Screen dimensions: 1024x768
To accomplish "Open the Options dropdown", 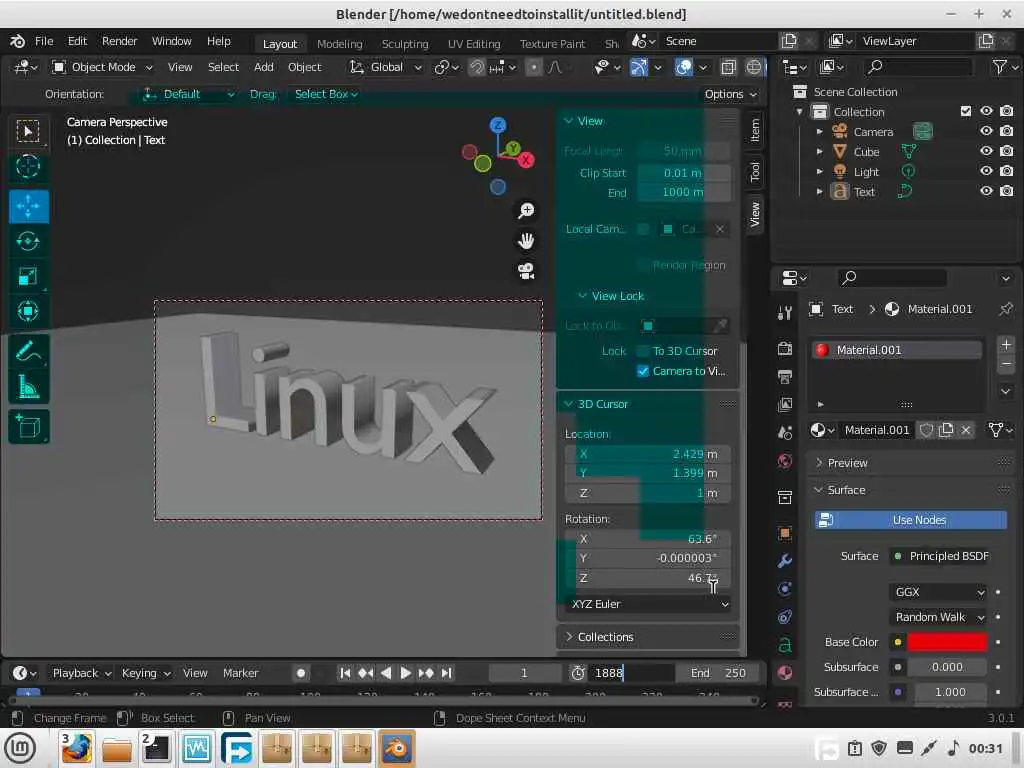I will pyautogui.click(x=729, y=94).
